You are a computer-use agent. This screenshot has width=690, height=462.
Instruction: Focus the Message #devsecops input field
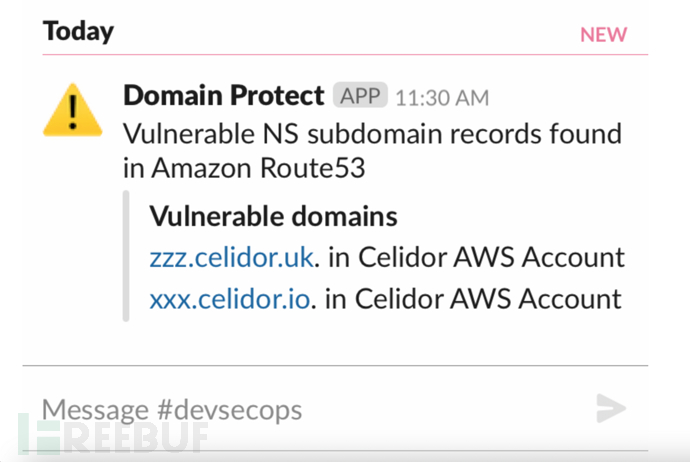tap(300, 409)
